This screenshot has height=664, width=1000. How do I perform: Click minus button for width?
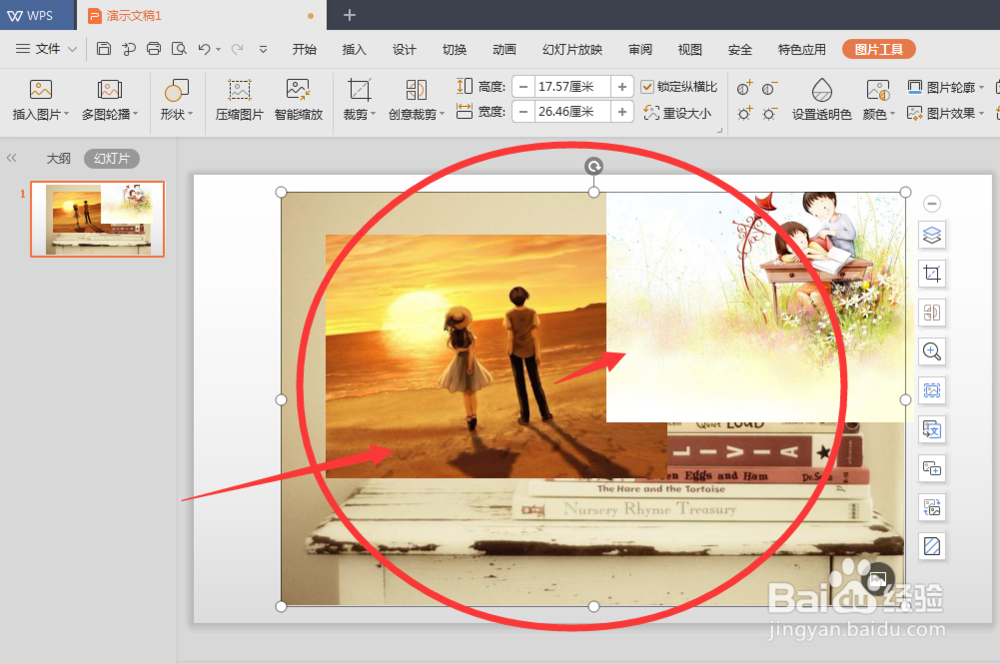[524, 112]
